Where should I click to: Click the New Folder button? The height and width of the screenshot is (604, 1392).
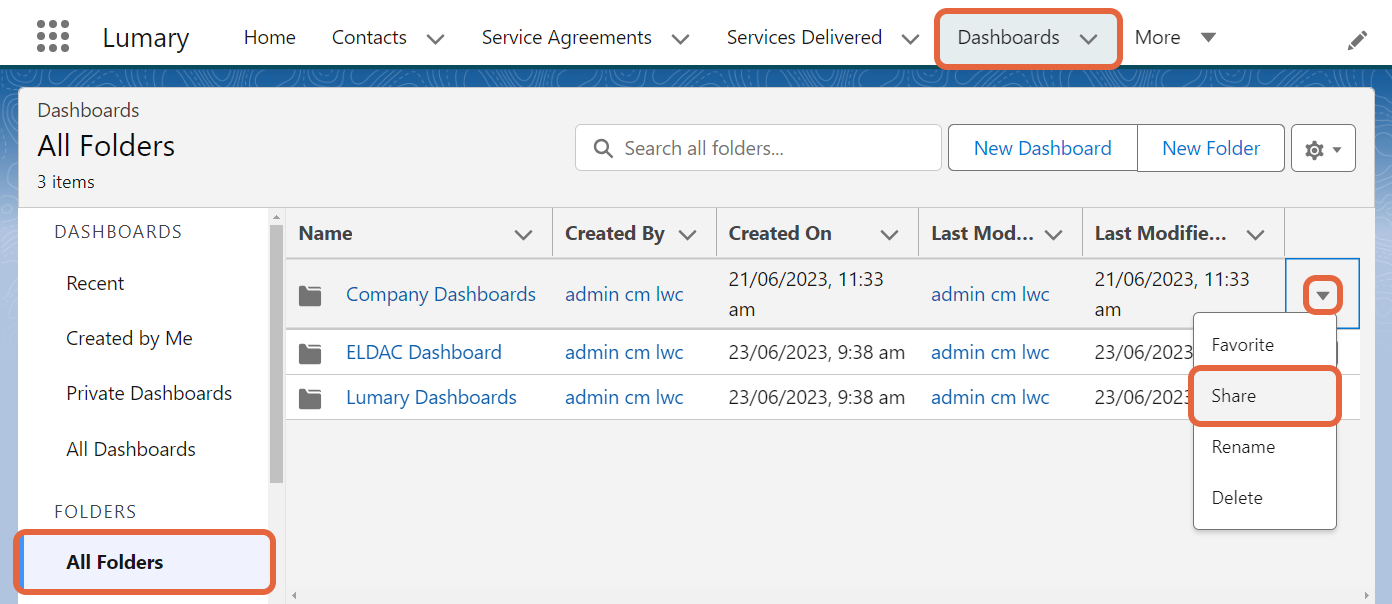point(1211,148)
